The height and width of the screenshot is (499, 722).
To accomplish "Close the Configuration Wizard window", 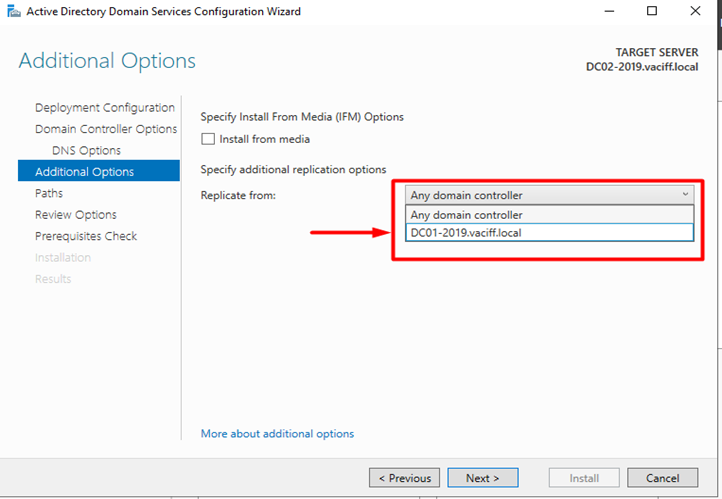I will (697, 12).
